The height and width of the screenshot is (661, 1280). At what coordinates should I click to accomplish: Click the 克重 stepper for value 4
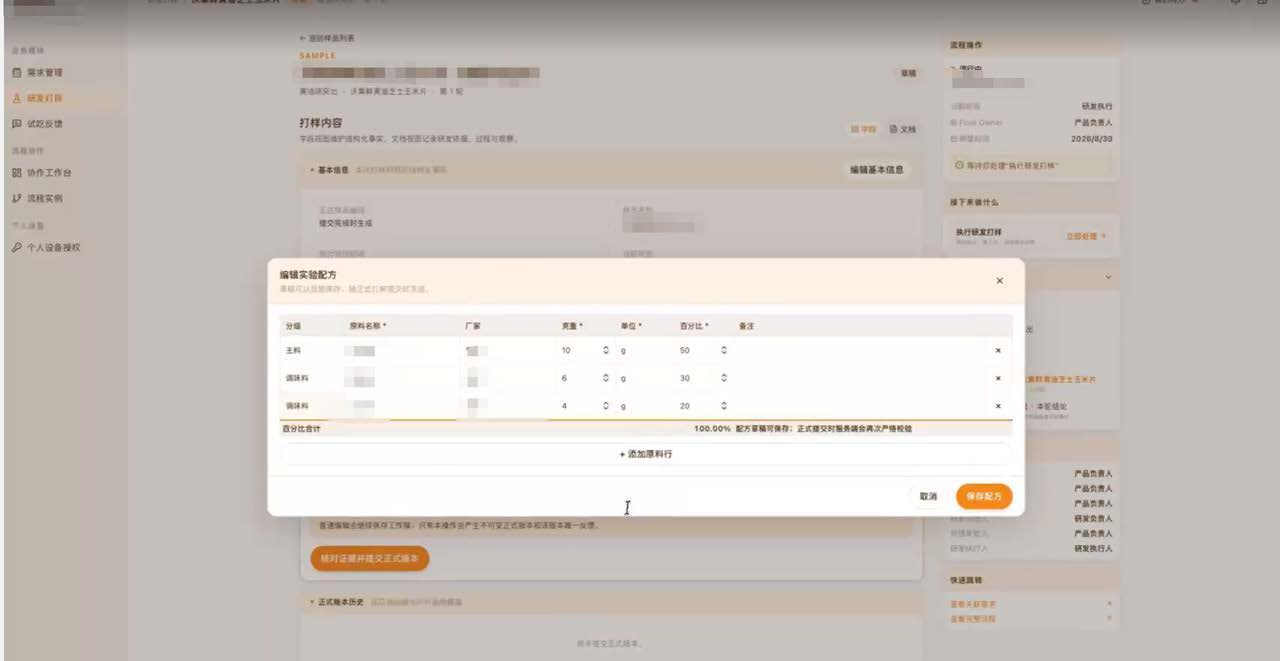click(605, 406)
